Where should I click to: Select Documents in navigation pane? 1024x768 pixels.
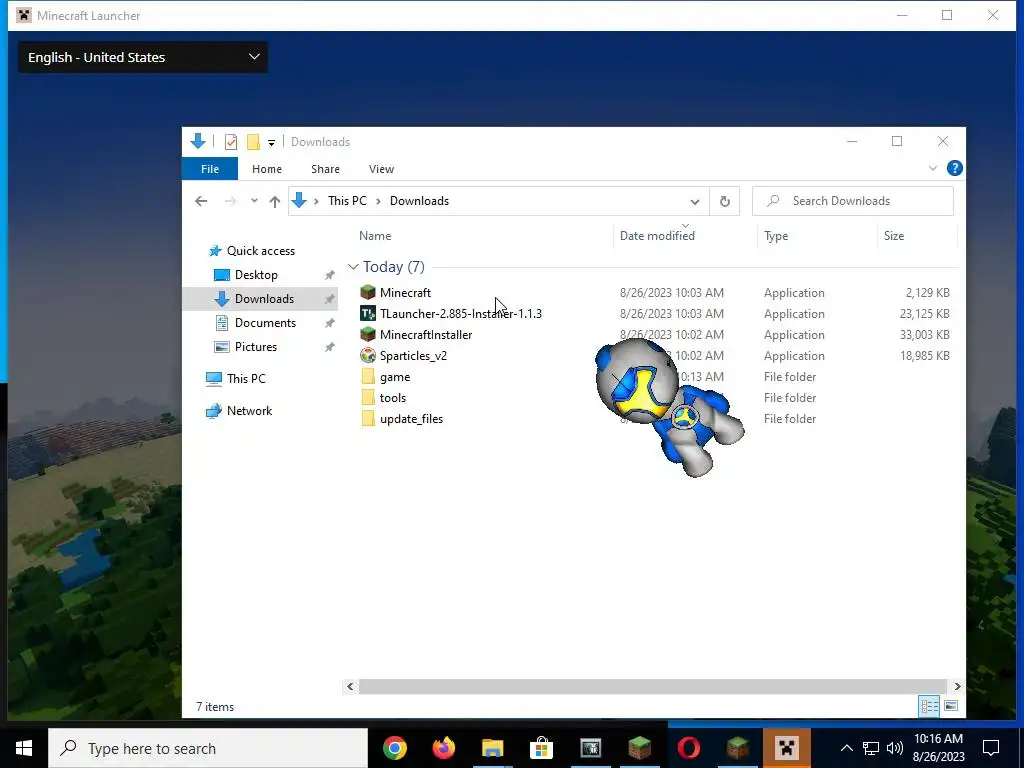pos(265,323)
